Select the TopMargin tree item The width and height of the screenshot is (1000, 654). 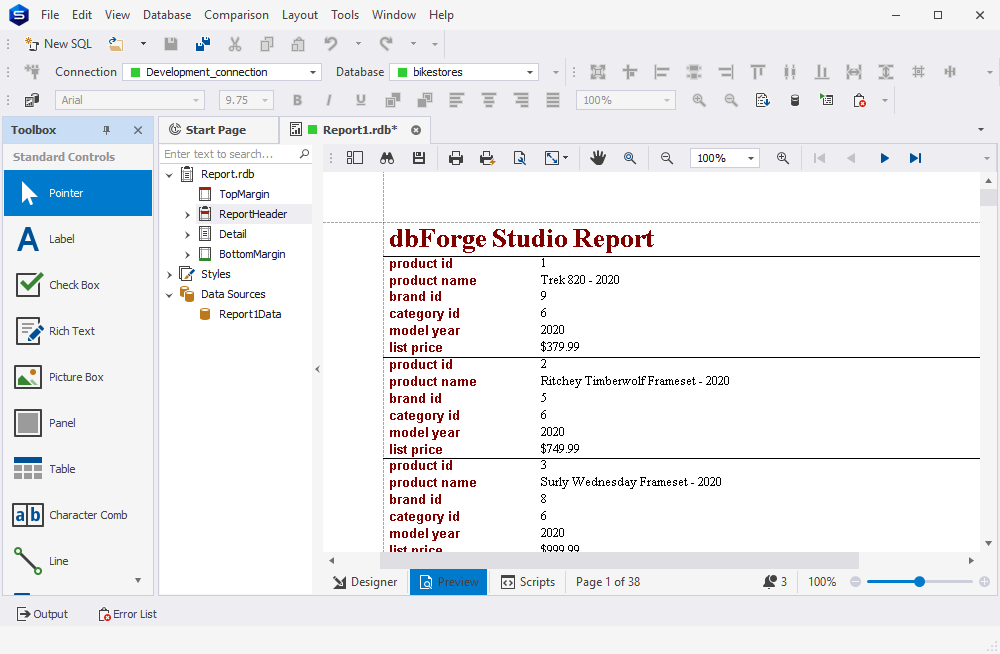click(x=244, y=194)
